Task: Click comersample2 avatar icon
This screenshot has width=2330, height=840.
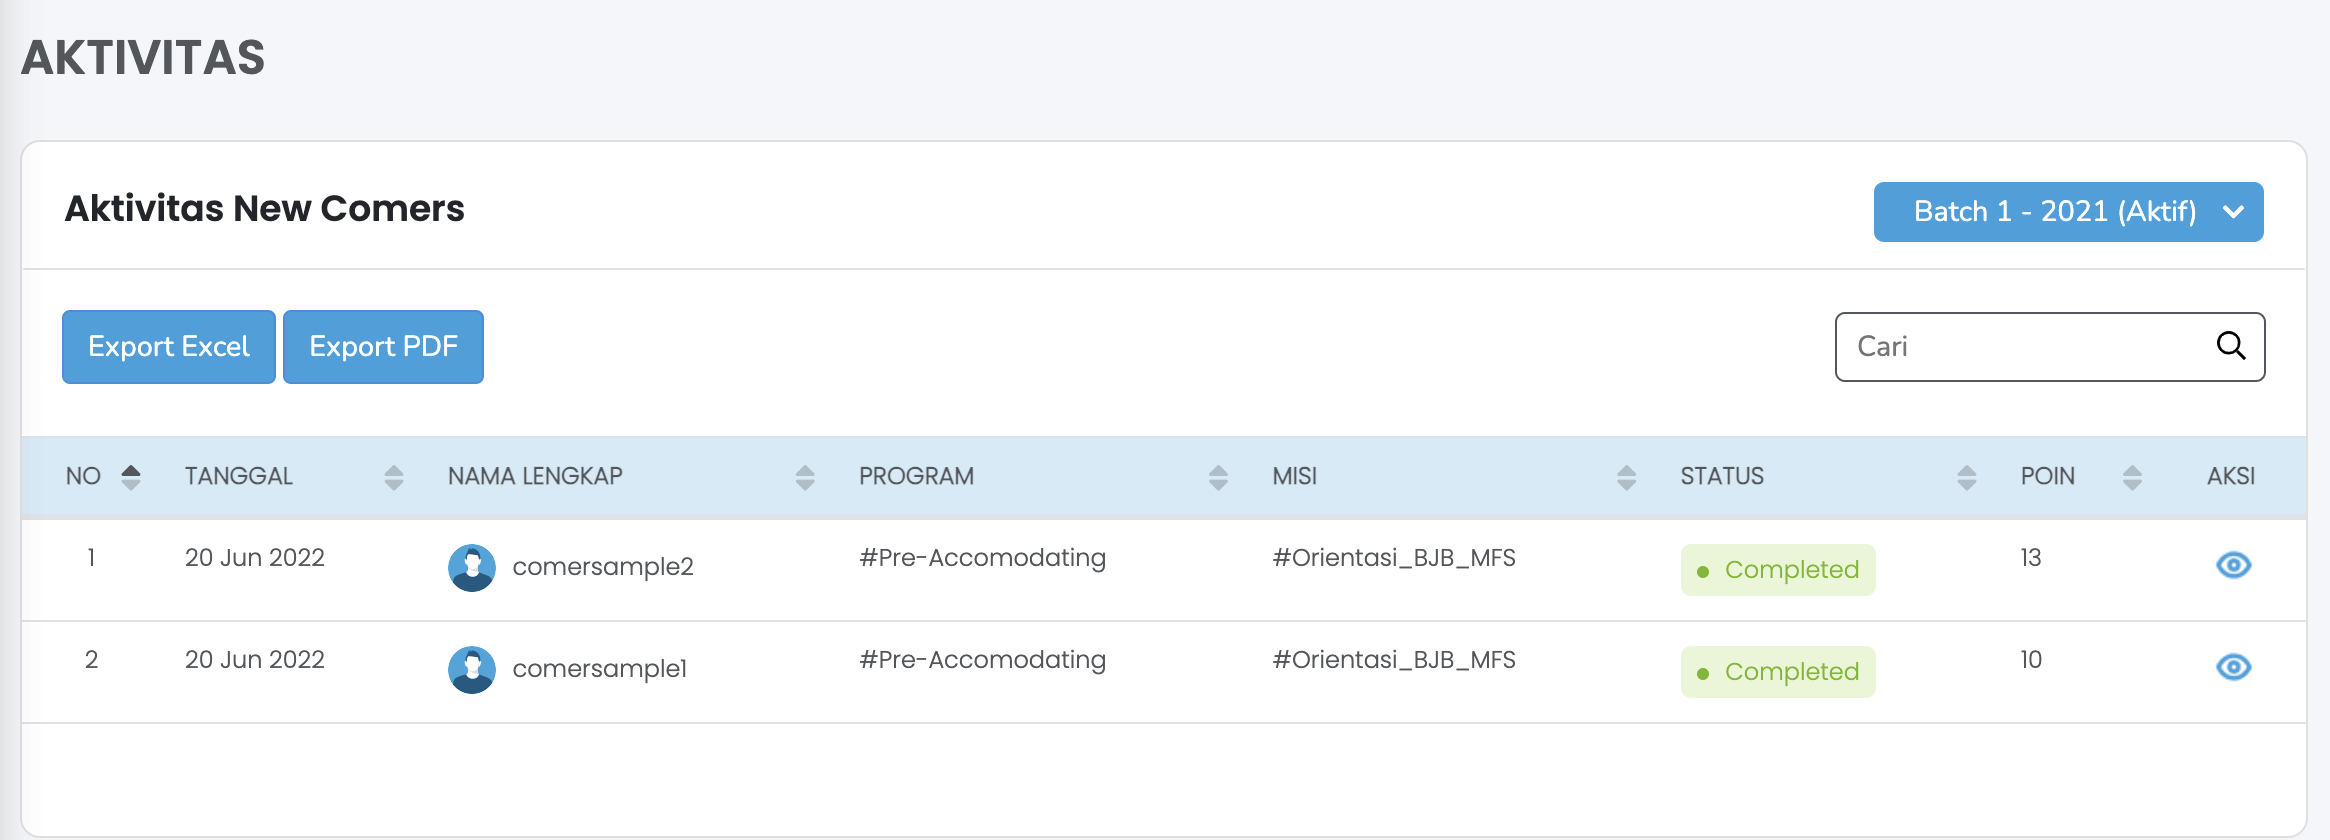Action: [472, 568]
